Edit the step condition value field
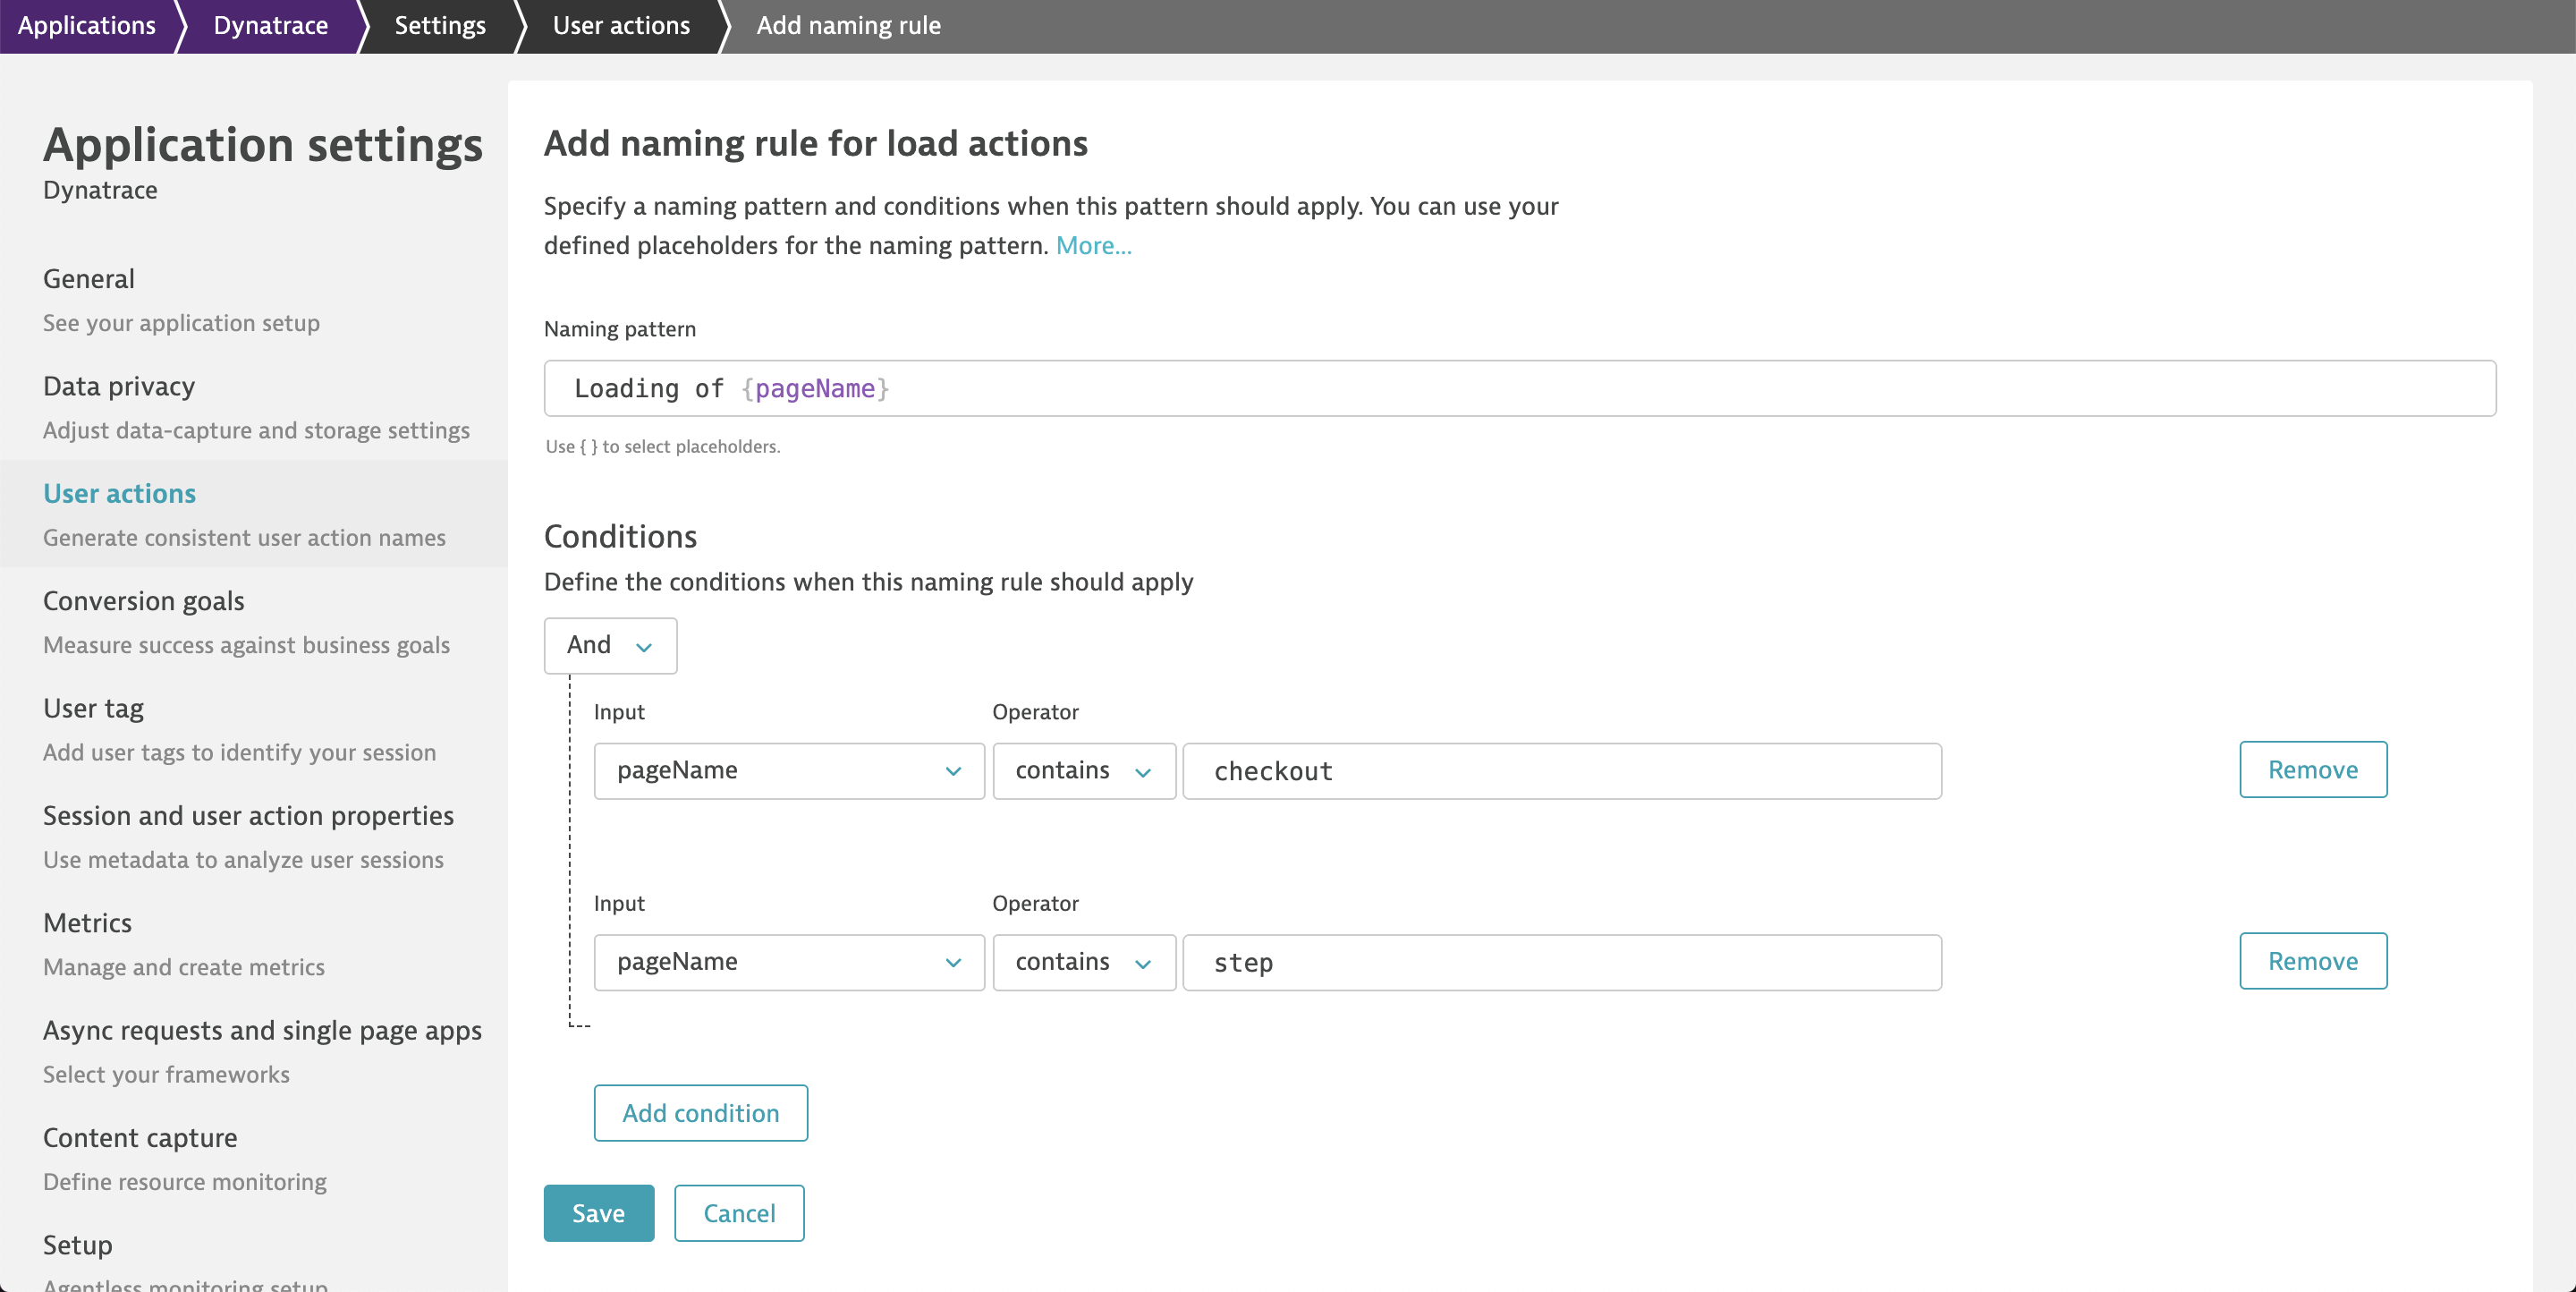This screenshot has width=2576, height=1292. pos(1562,962)
